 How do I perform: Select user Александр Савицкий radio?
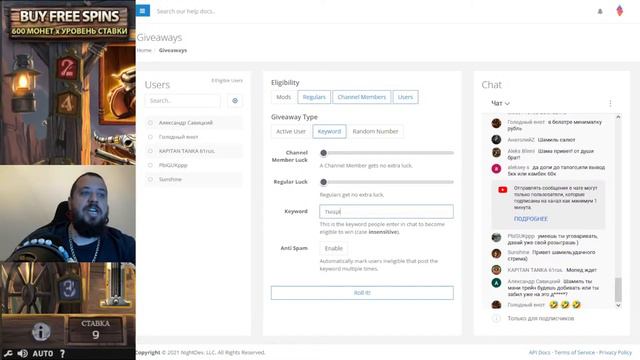(x=150, y=123)
